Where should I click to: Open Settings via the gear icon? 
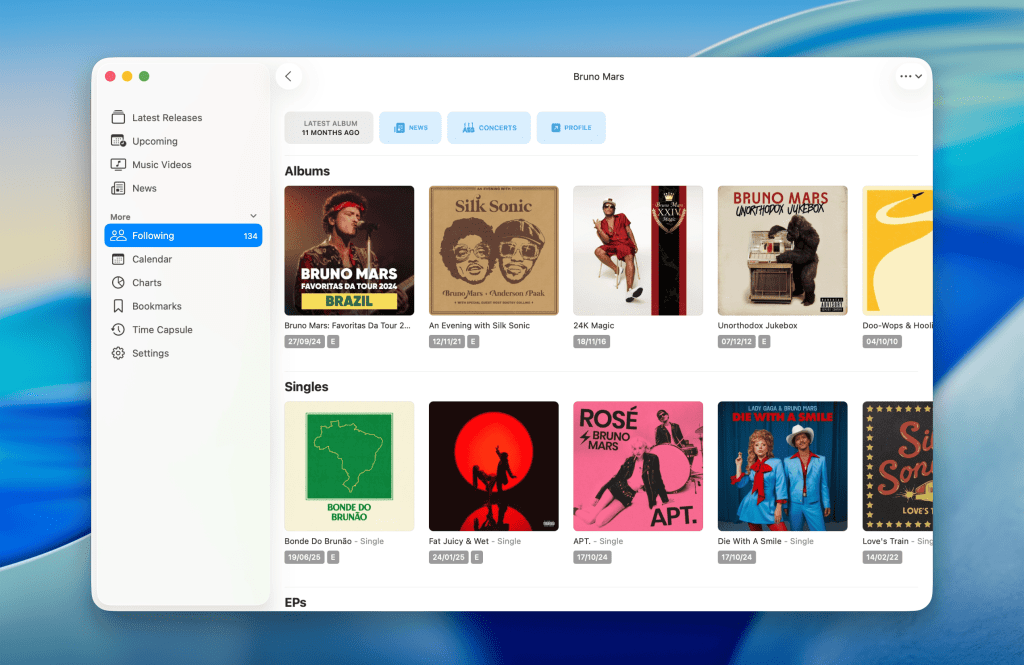click(x=118, y=353)
